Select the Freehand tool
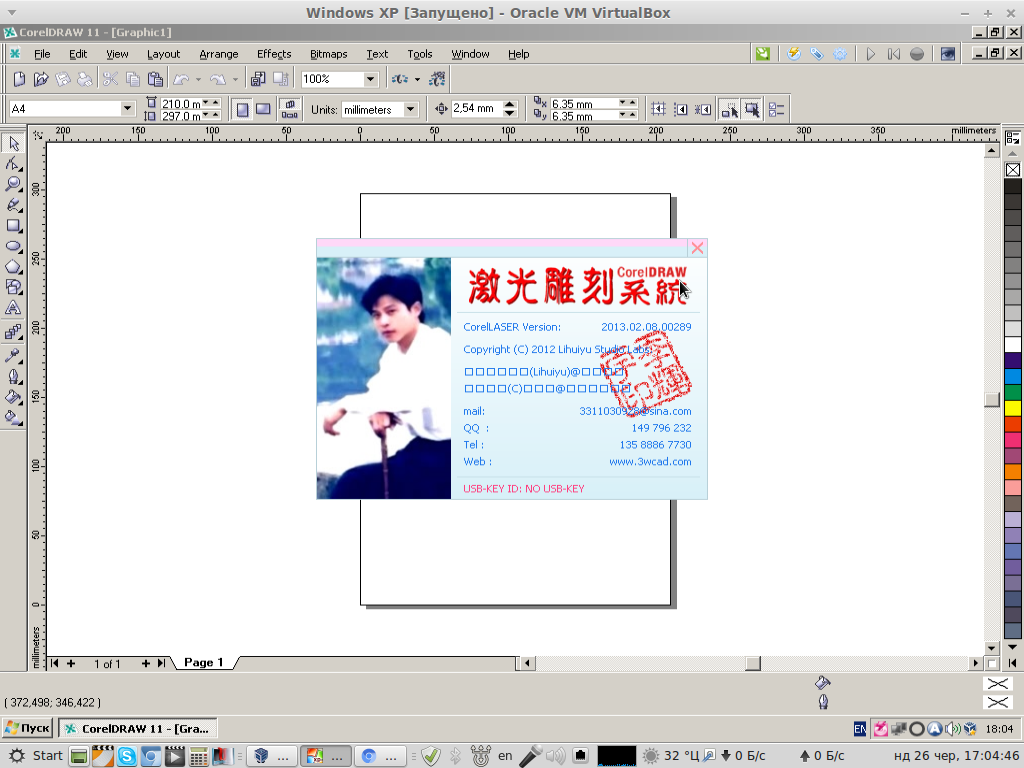 (x=13, y=205)
